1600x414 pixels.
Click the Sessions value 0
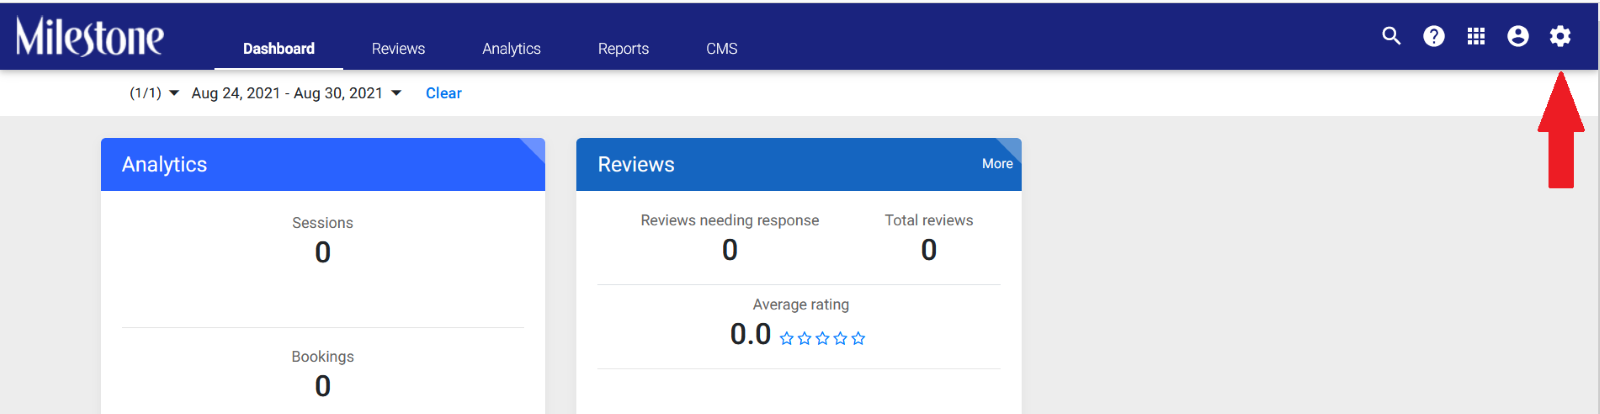click(x=323, y=252)
